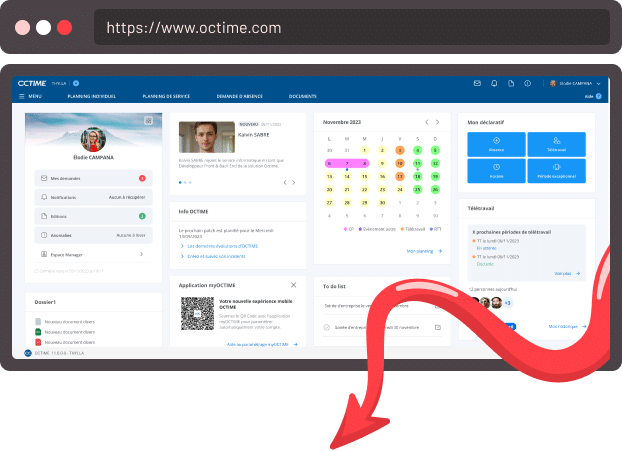Open the hamburger MENU
This screenshot has width=622, height=451.
(x=30, y=96)
